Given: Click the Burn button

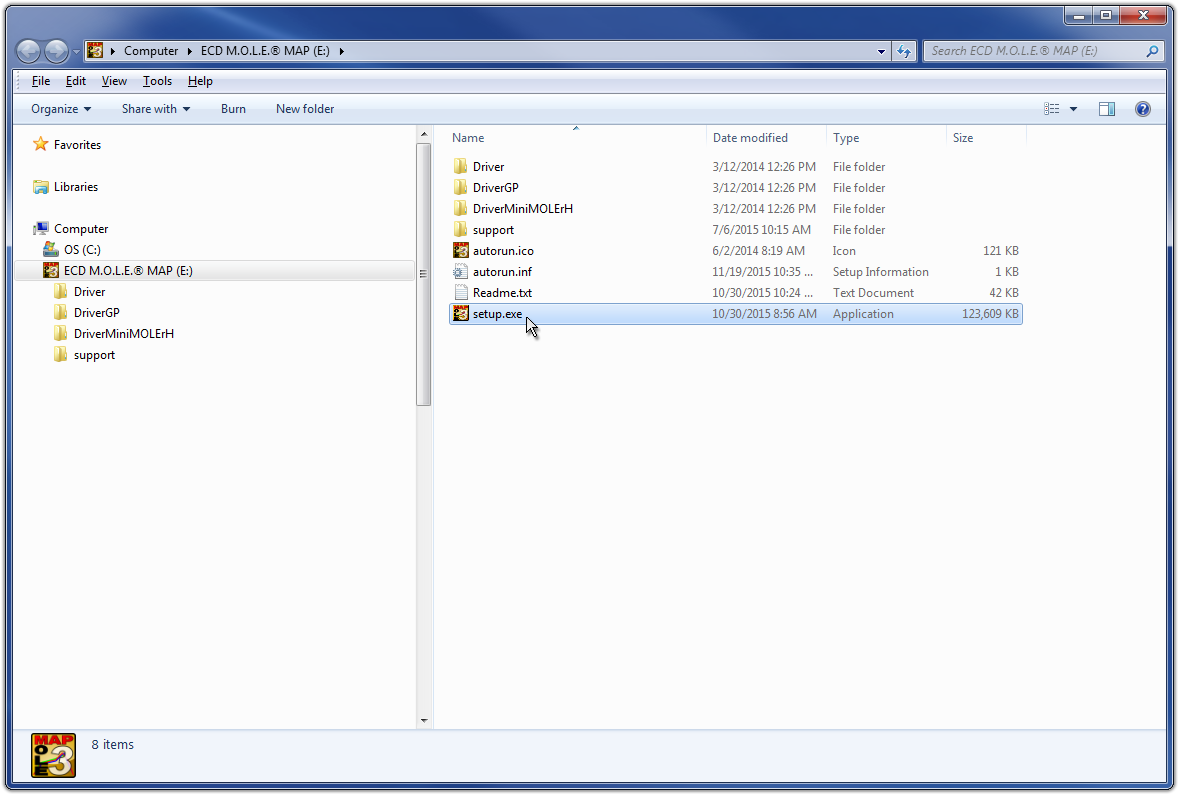Looking at the screenshot, I should 233,109.
